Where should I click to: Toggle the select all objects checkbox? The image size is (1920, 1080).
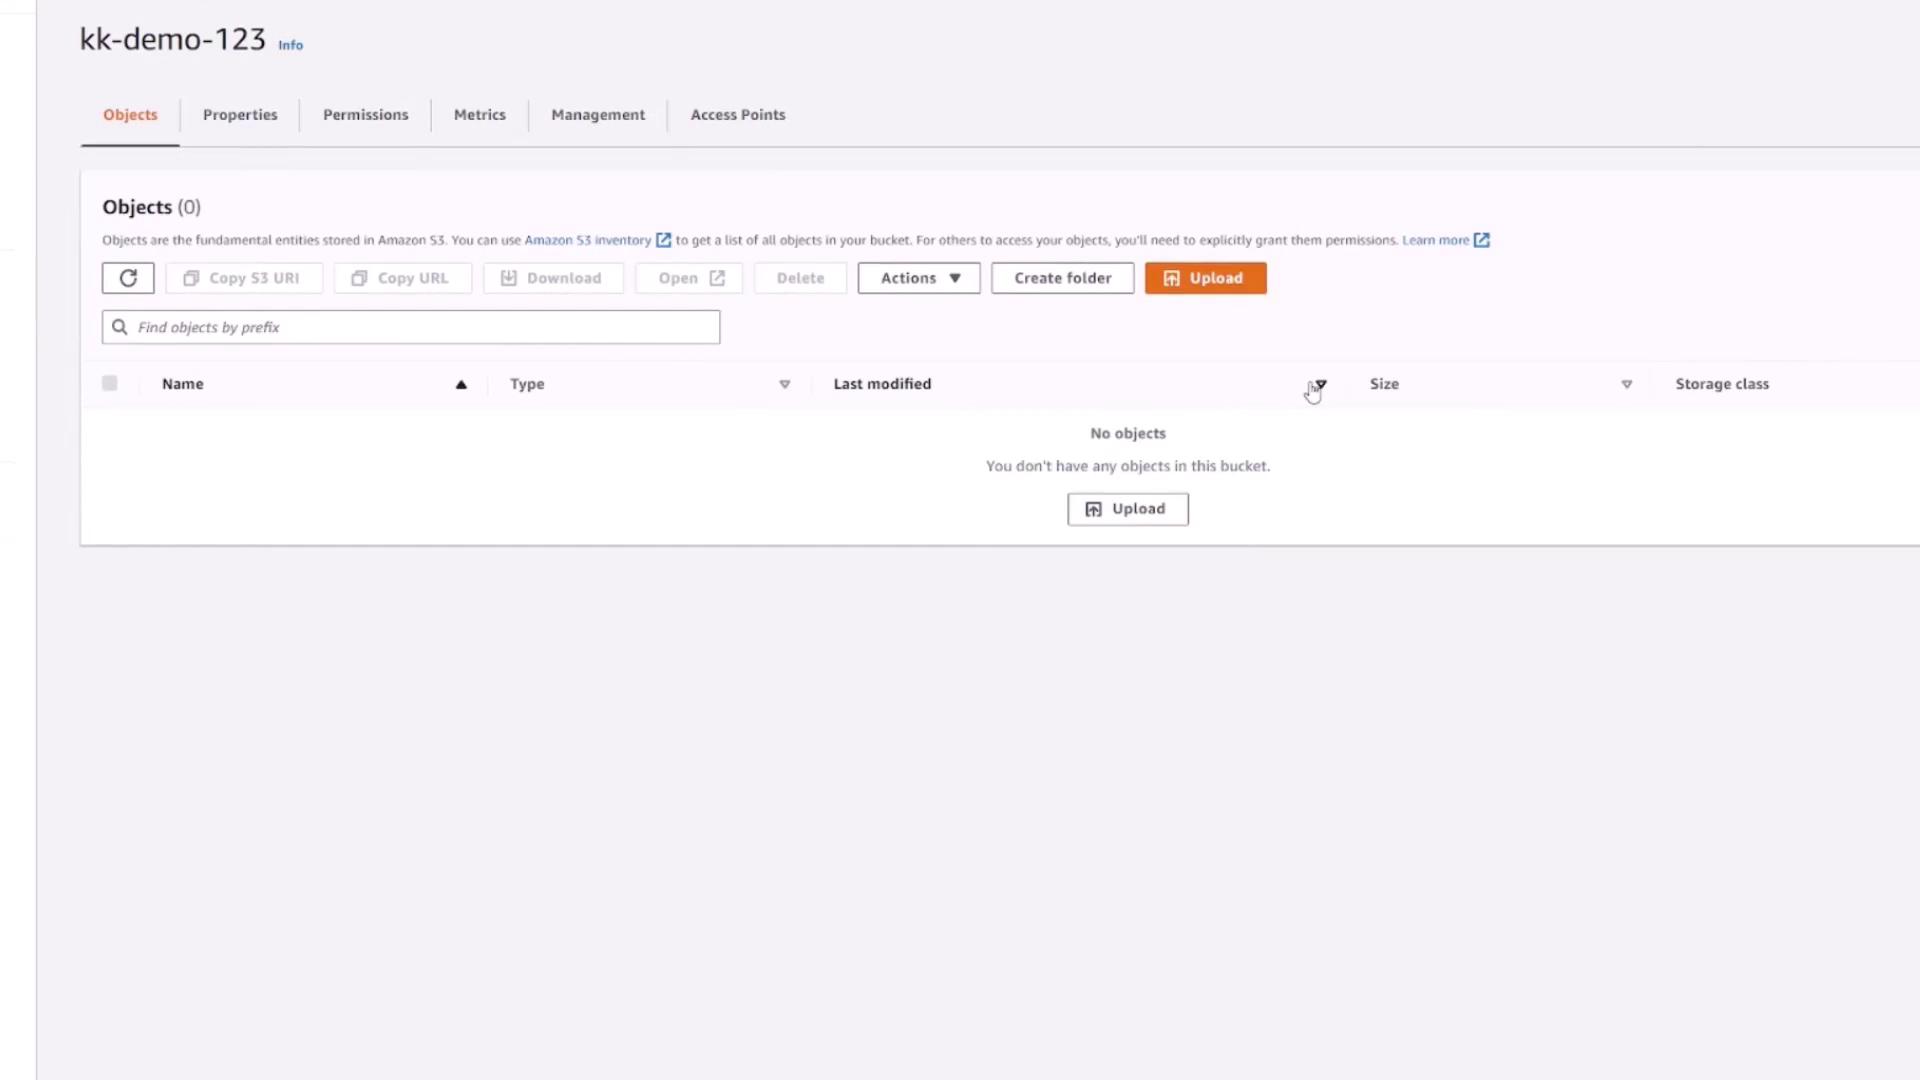(110, 383)
